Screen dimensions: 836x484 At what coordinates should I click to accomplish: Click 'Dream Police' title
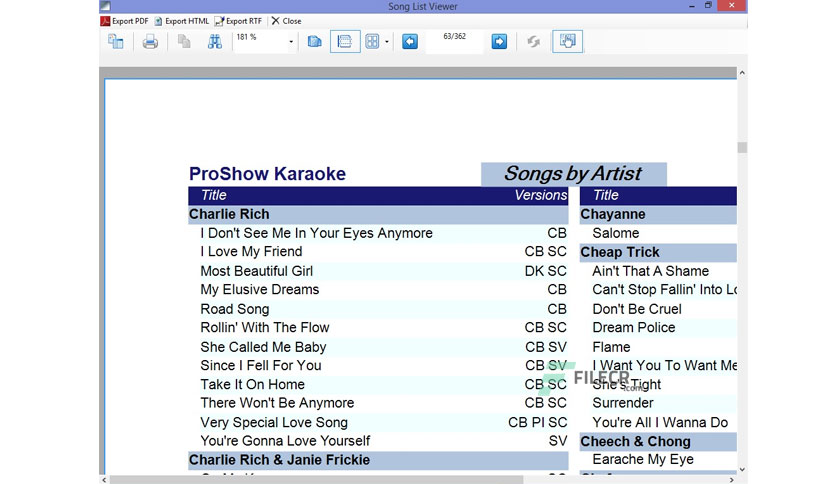pos(633,327)
